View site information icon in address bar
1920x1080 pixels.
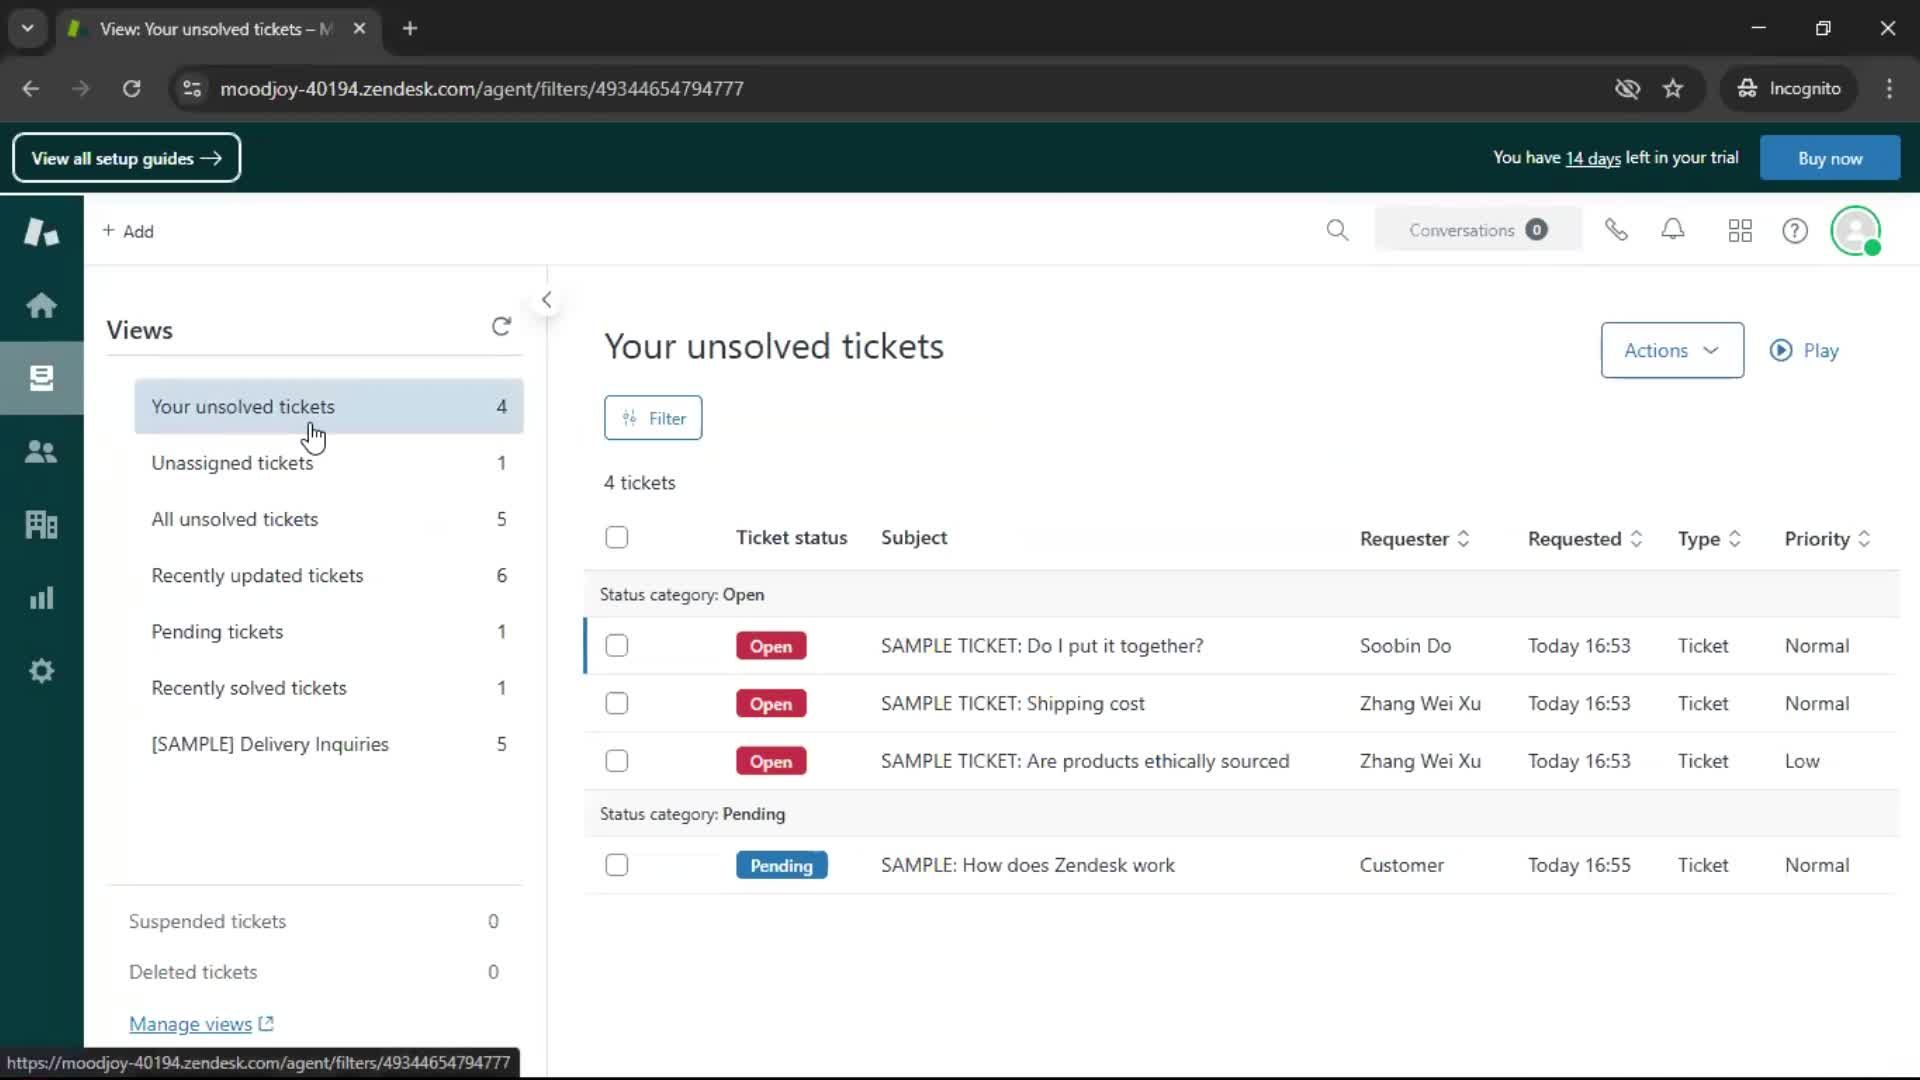point(192,89)
